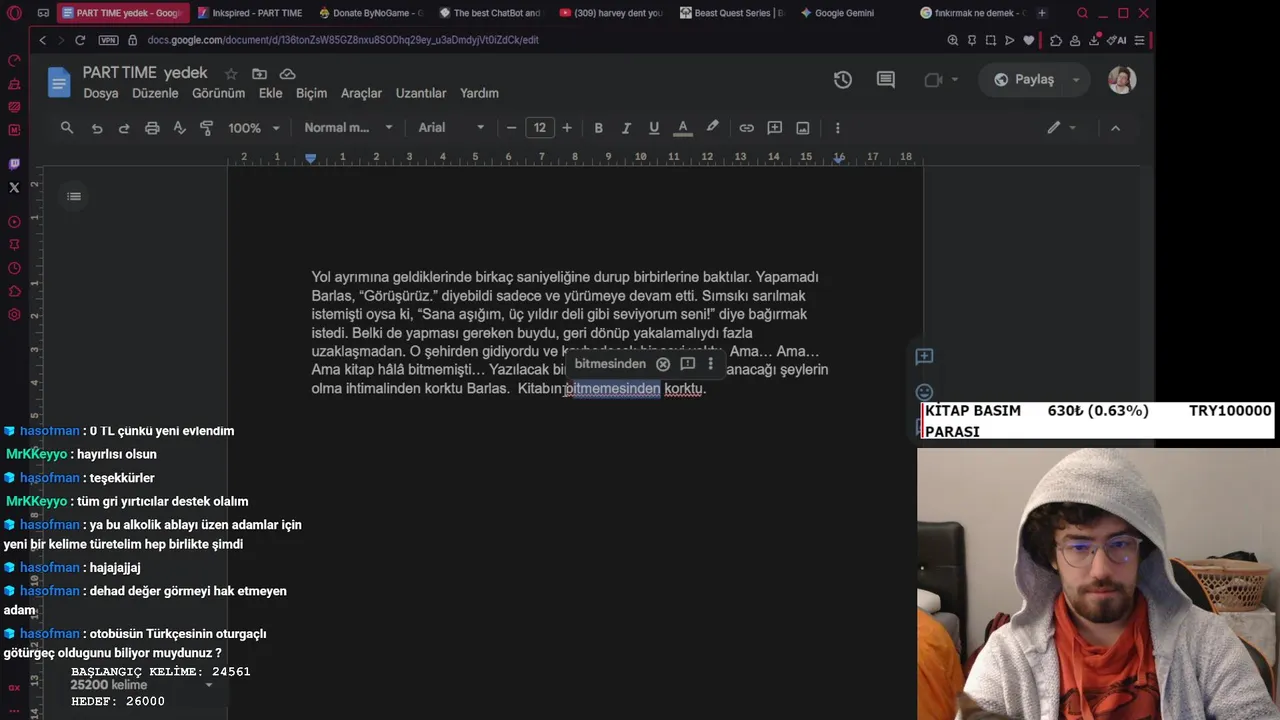Open the editing mode pencil dropdown
This screenshot has height=720, width=1280.
[1062, 128]
